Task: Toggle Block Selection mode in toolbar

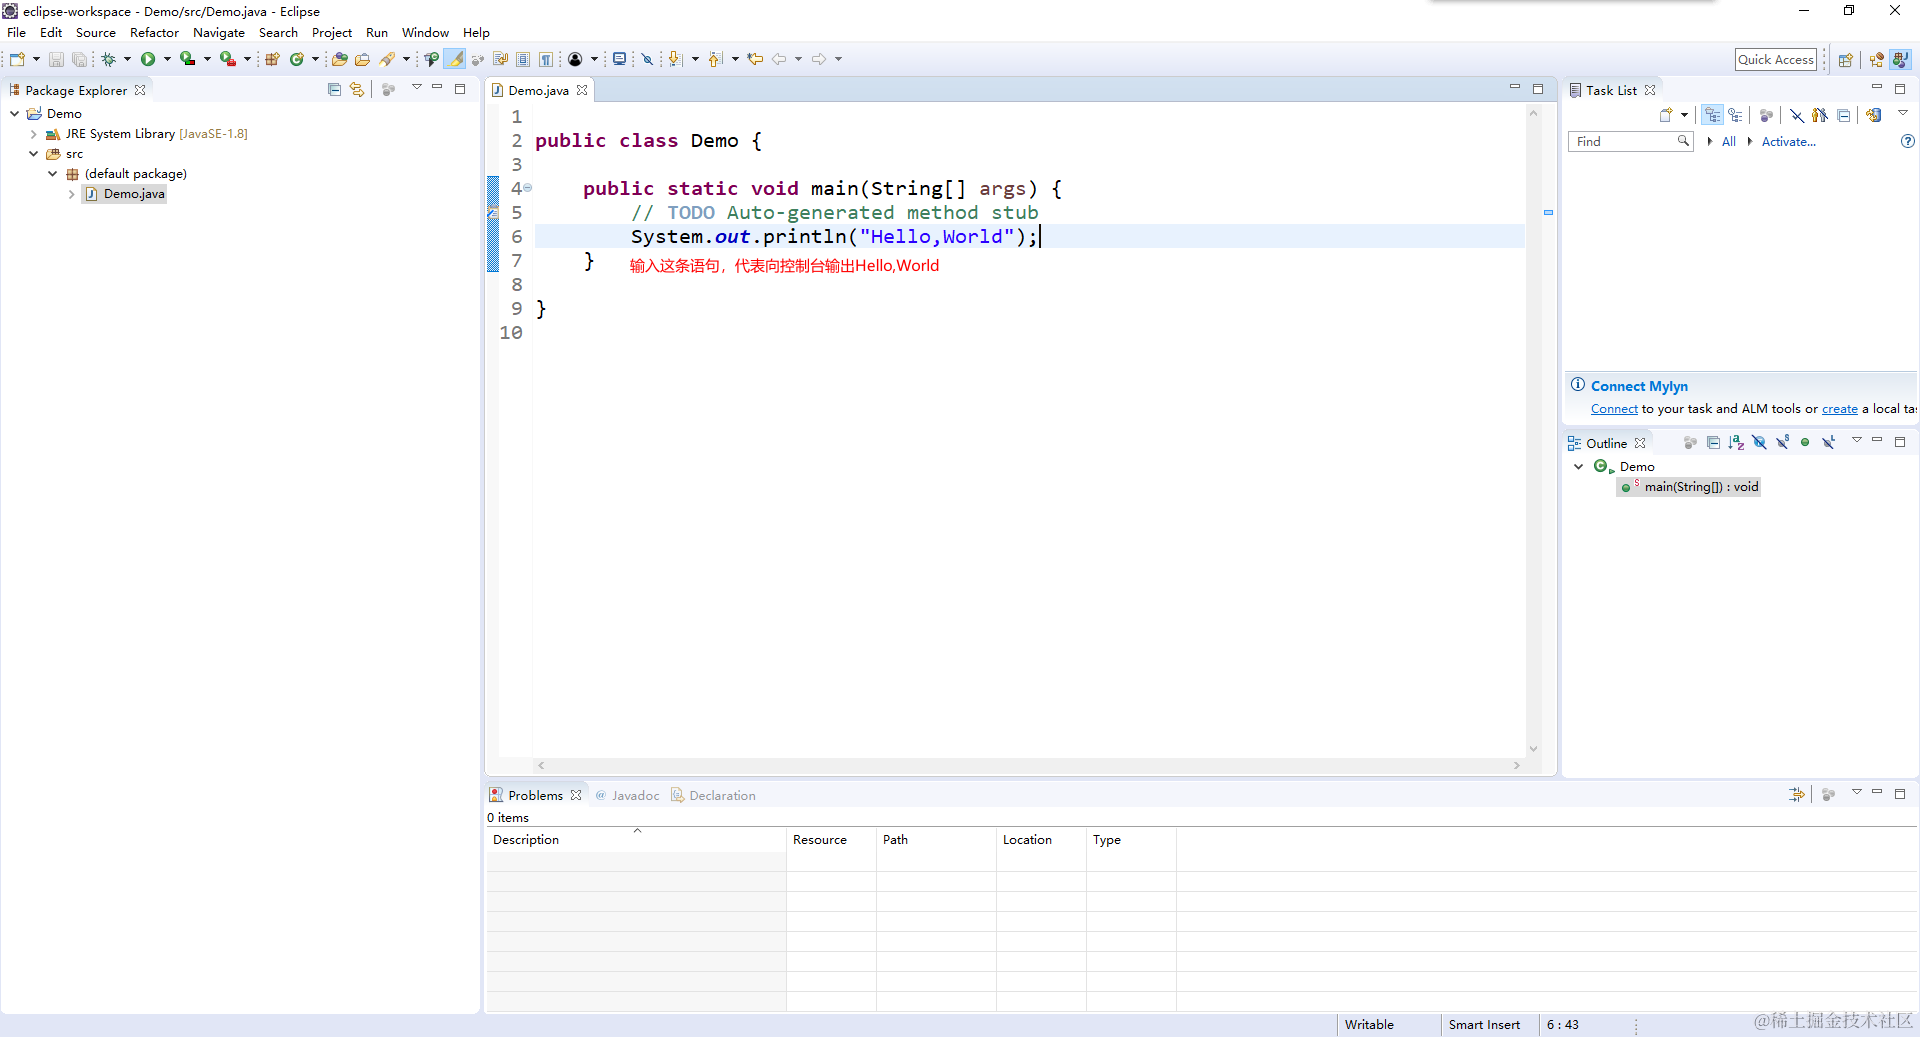Action: click(x=523, y=59)
